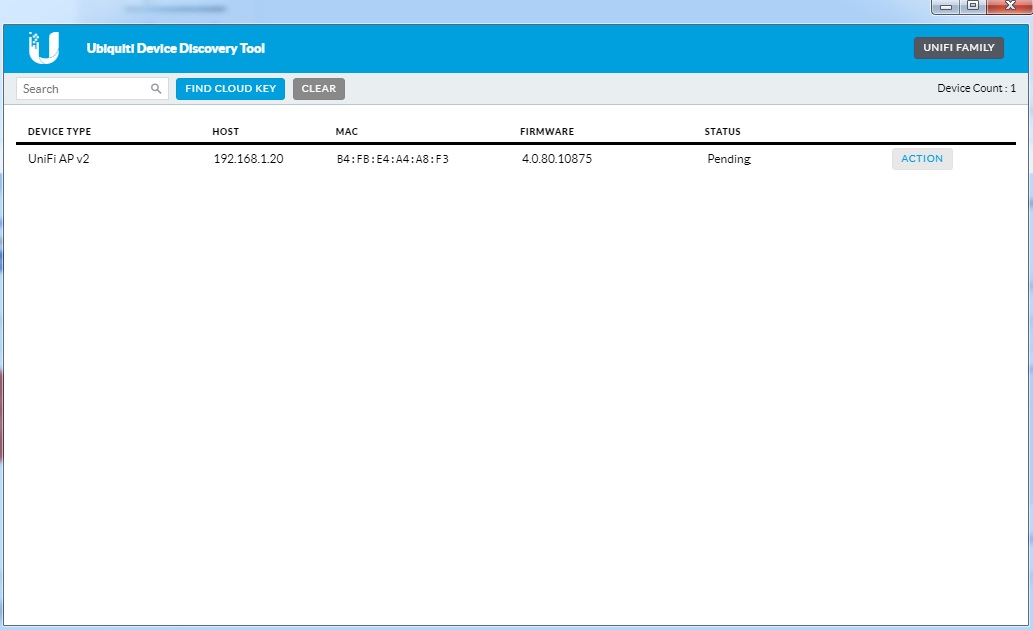Click the Pending status text

(729, 159)
